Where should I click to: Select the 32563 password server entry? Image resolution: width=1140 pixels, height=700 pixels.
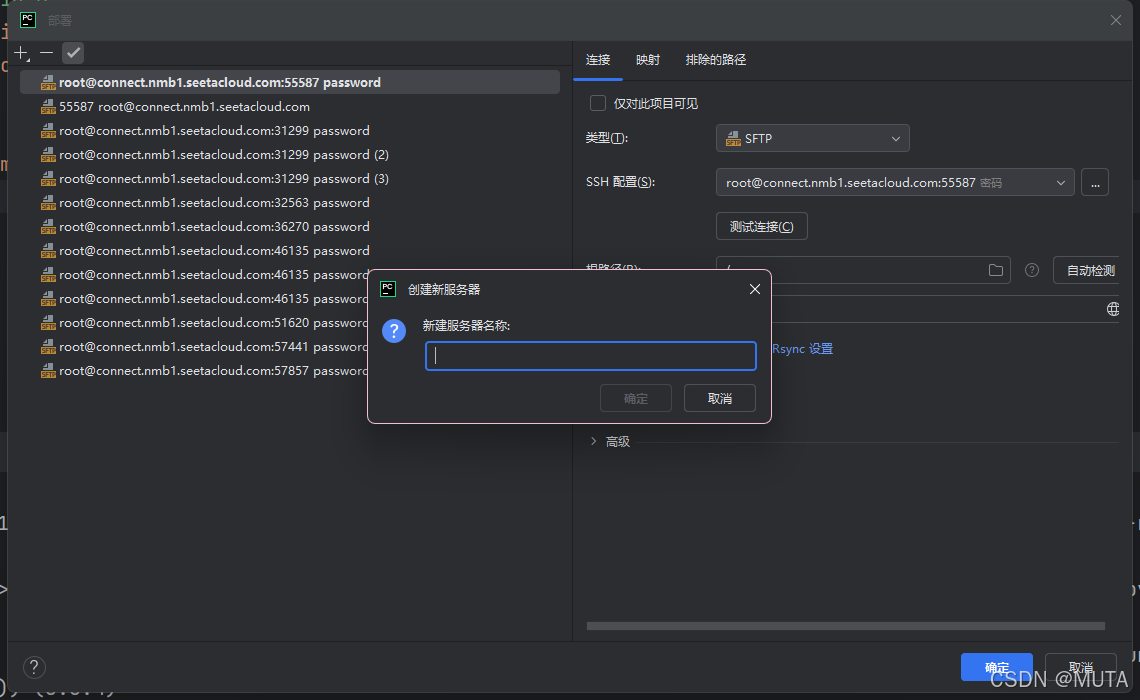(x=214, y=203)
